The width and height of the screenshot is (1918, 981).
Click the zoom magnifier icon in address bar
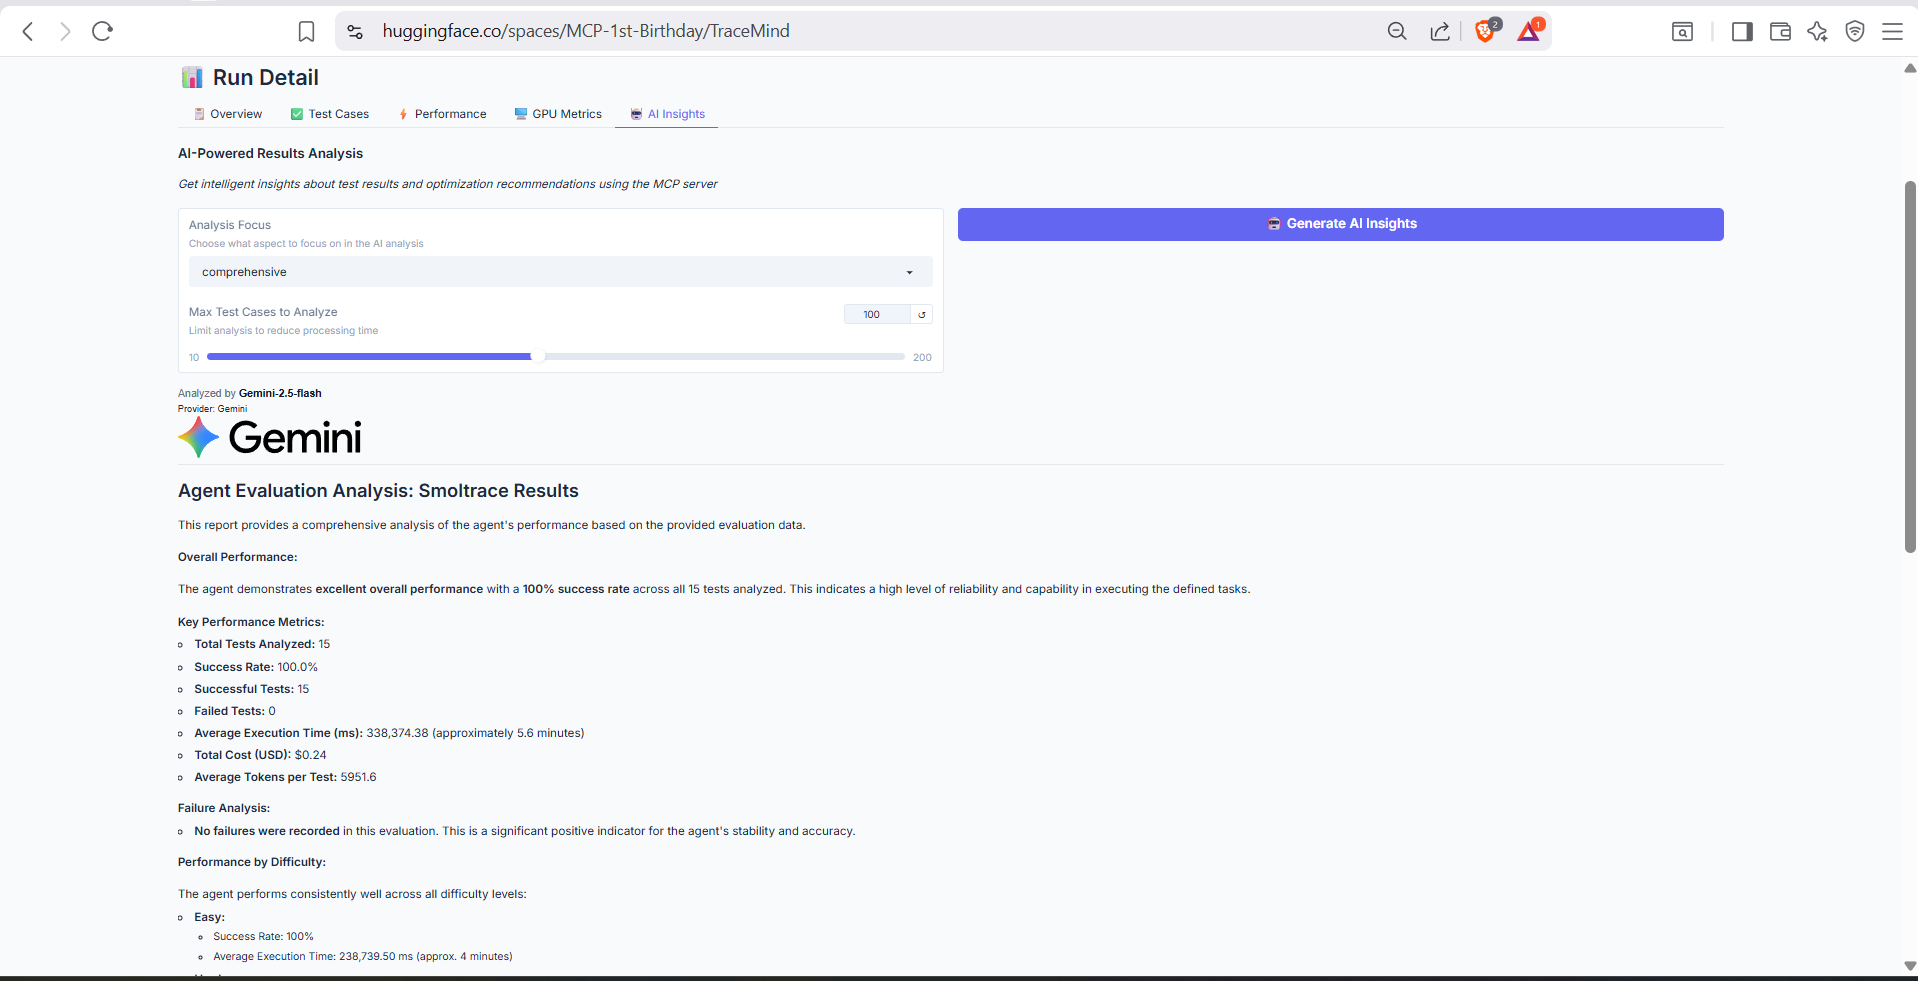click(1397, 32)
